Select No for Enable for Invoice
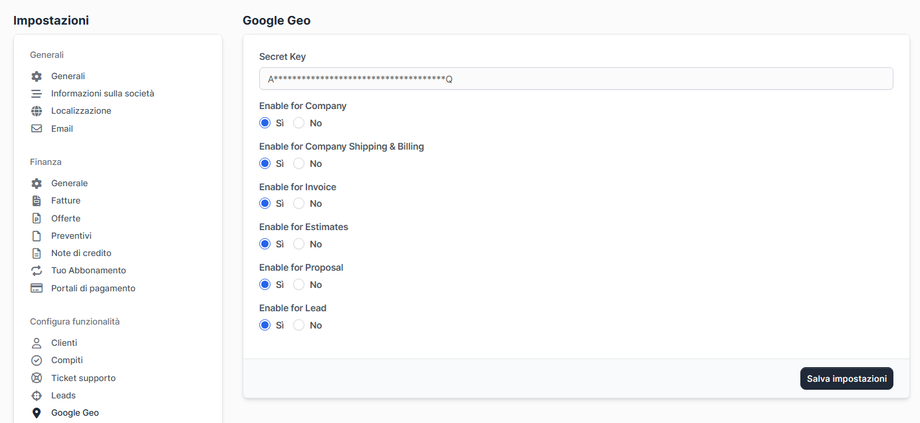This screenshot has height=423, width=920. click(x=299, y=204)
